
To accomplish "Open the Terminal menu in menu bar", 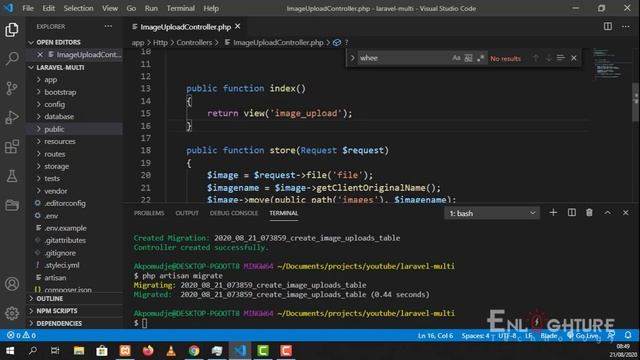I will pos(180,8).
